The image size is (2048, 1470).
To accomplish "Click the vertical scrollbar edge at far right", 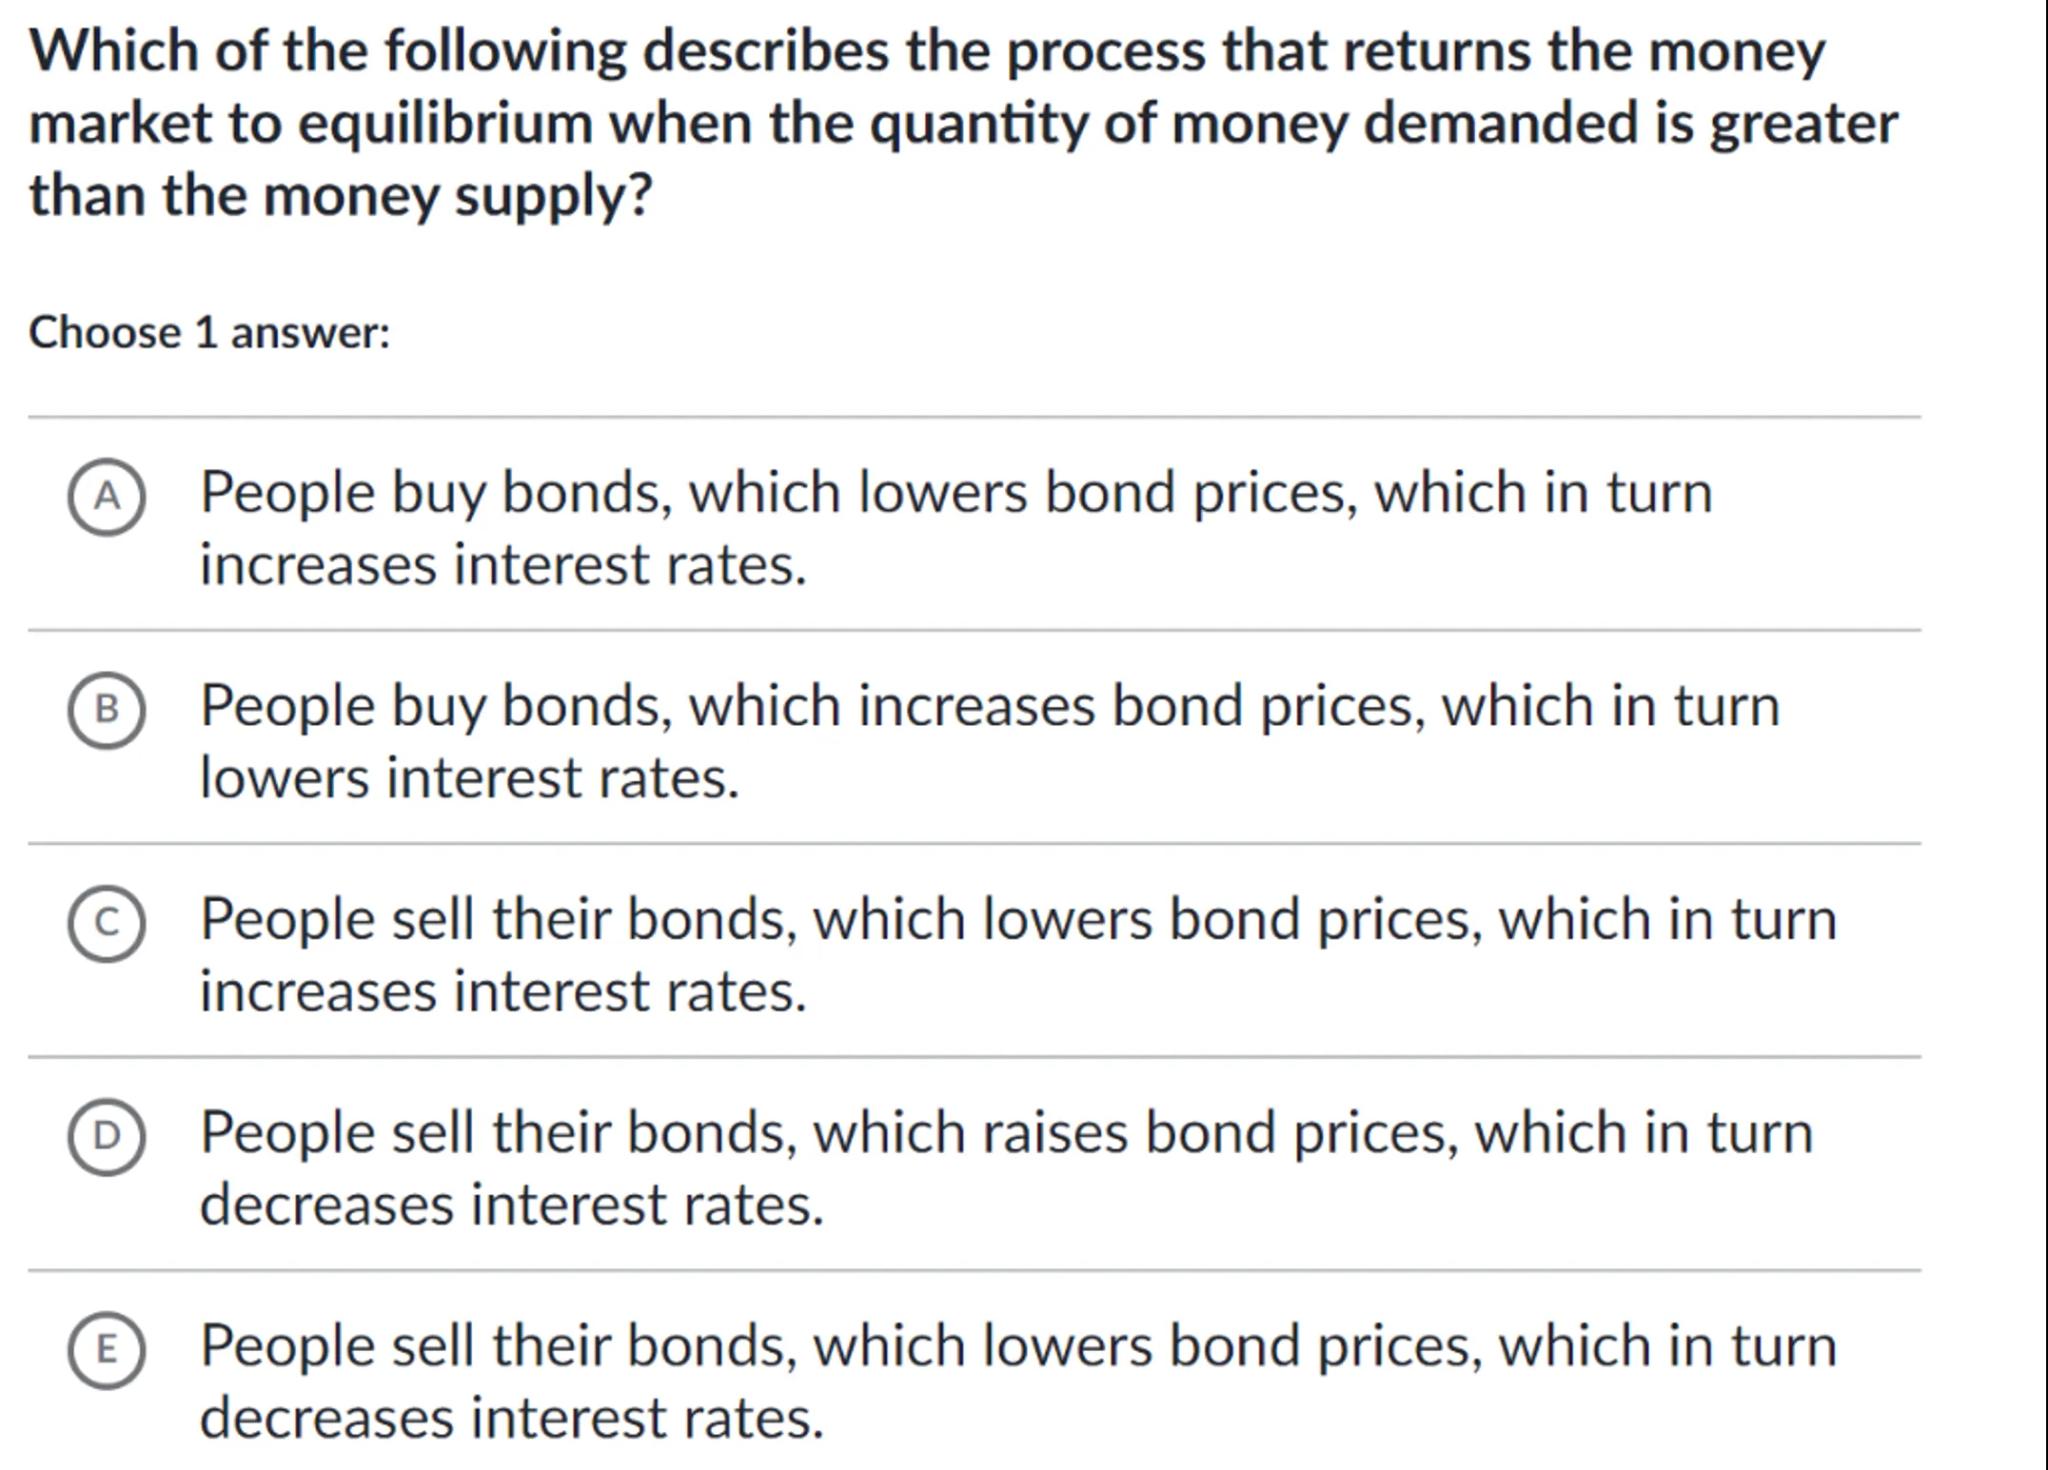I will tap(2043, 735).
